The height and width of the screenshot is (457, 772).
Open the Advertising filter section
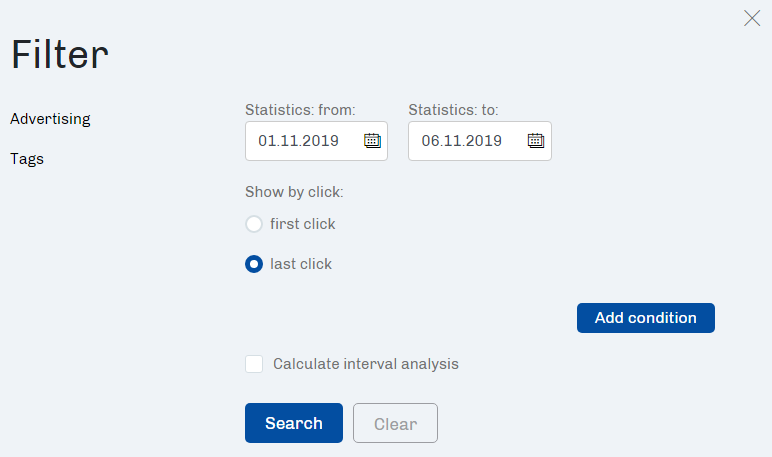[x=50, y=119]
